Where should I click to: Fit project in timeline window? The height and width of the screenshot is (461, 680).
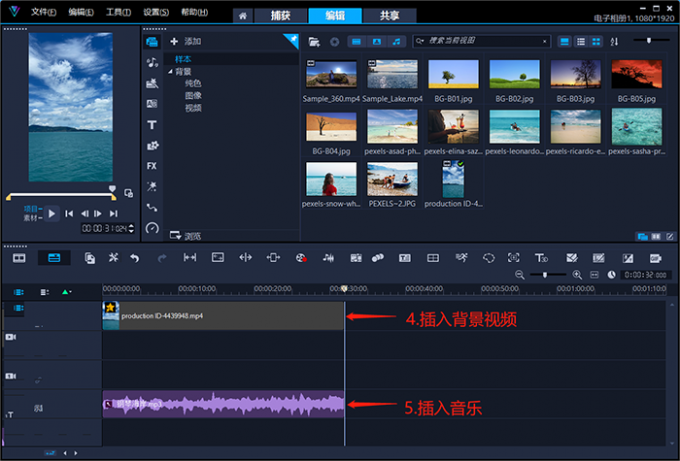coord(595,275)
